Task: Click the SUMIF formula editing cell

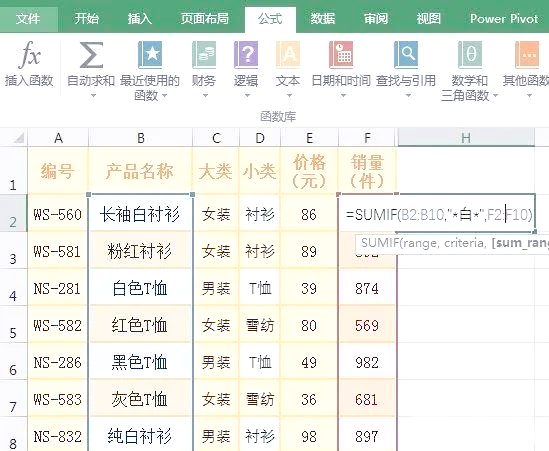Action: point(438,213)
